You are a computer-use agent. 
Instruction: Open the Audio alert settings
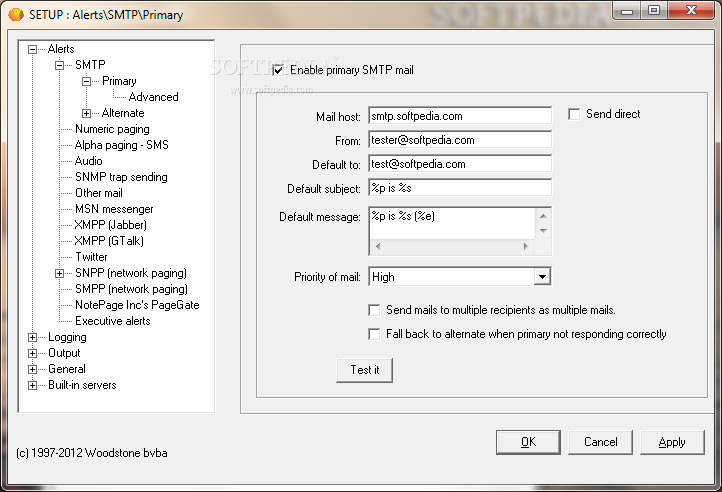[88, 161]
